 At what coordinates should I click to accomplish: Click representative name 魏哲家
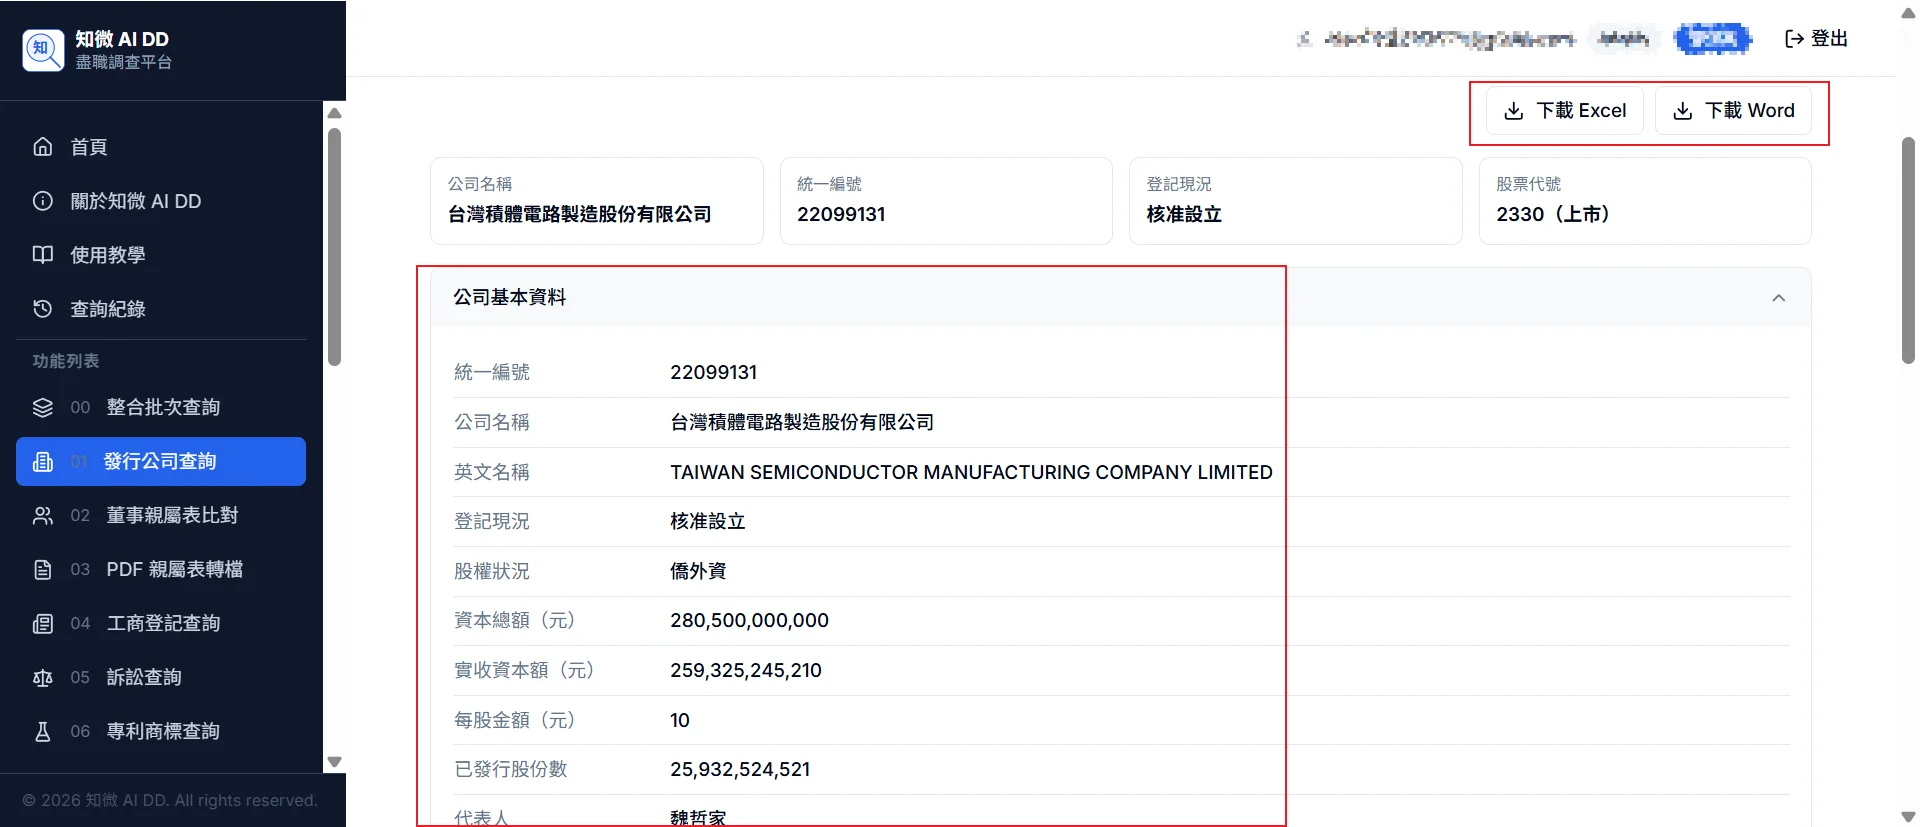point(698,817)
